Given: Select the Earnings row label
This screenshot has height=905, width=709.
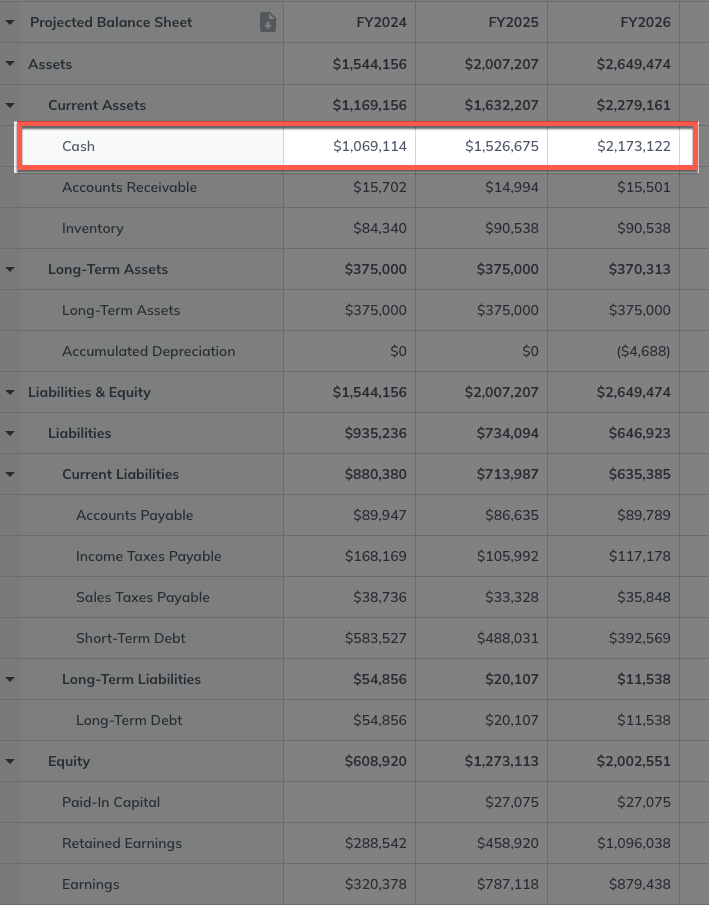Looking at the screenshot, I should pos(91,884).
